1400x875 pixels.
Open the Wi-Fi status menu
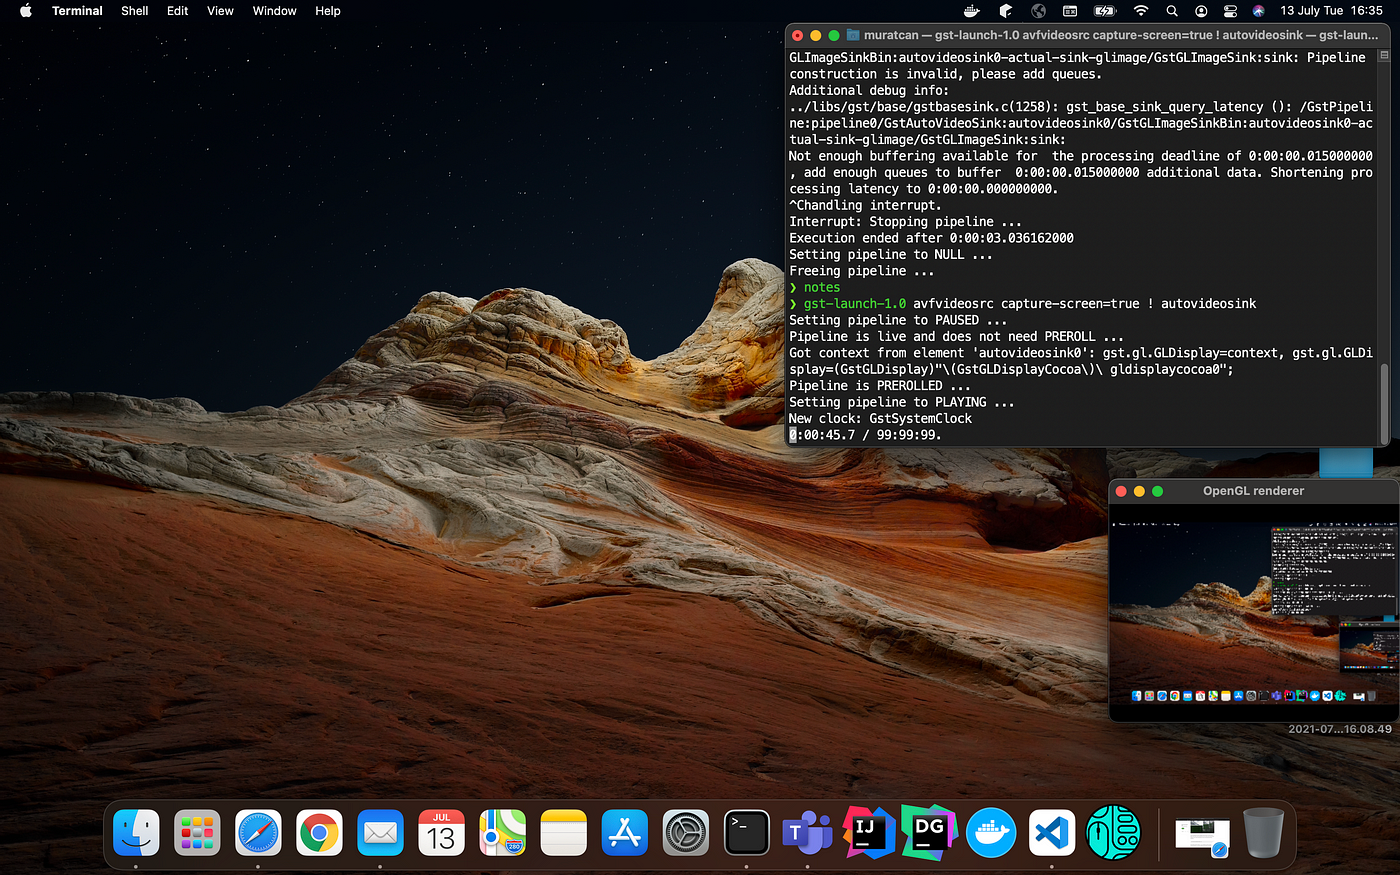tap(1141, 11)
